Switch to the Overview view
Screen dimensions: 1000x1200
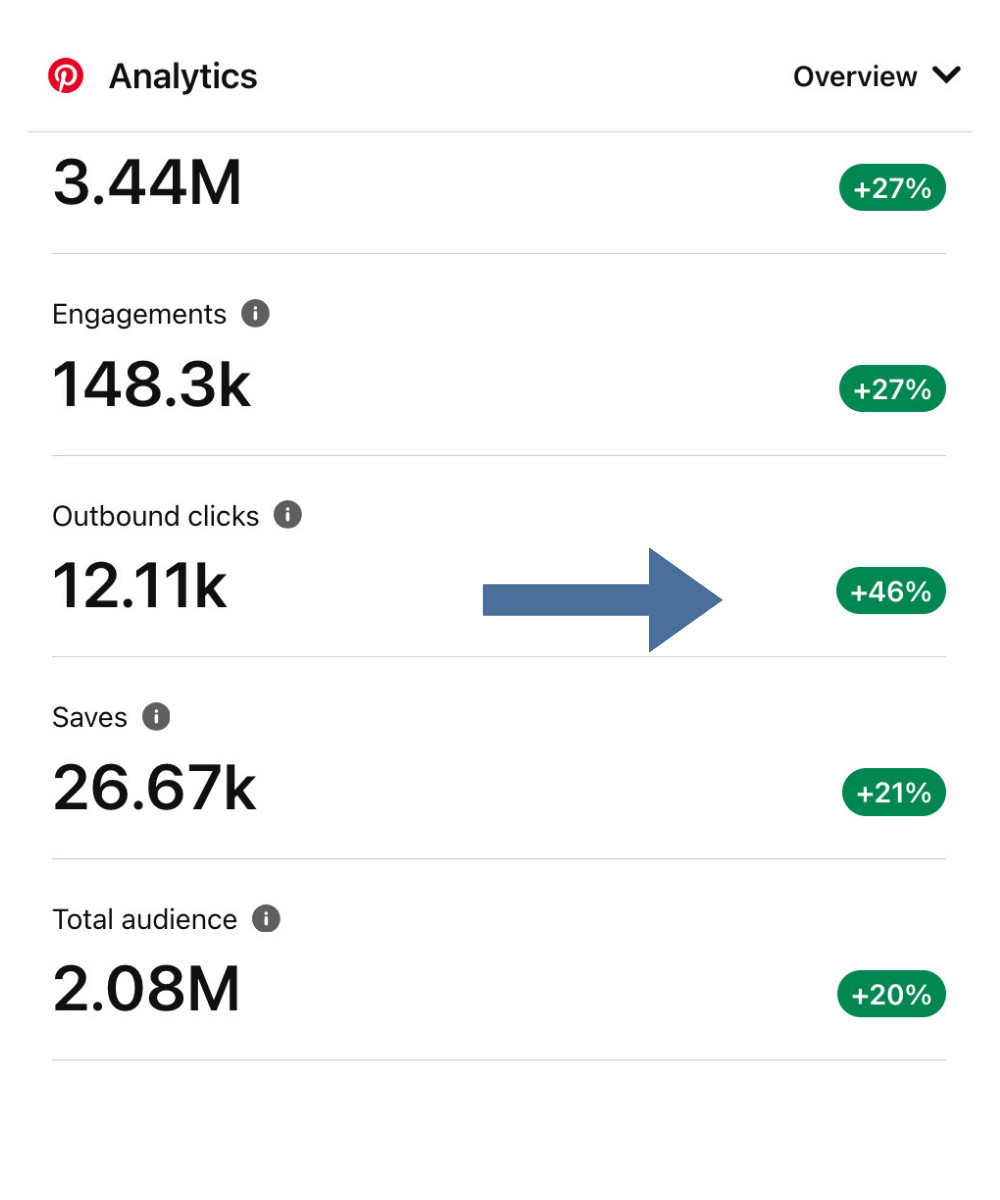(856, 76)
